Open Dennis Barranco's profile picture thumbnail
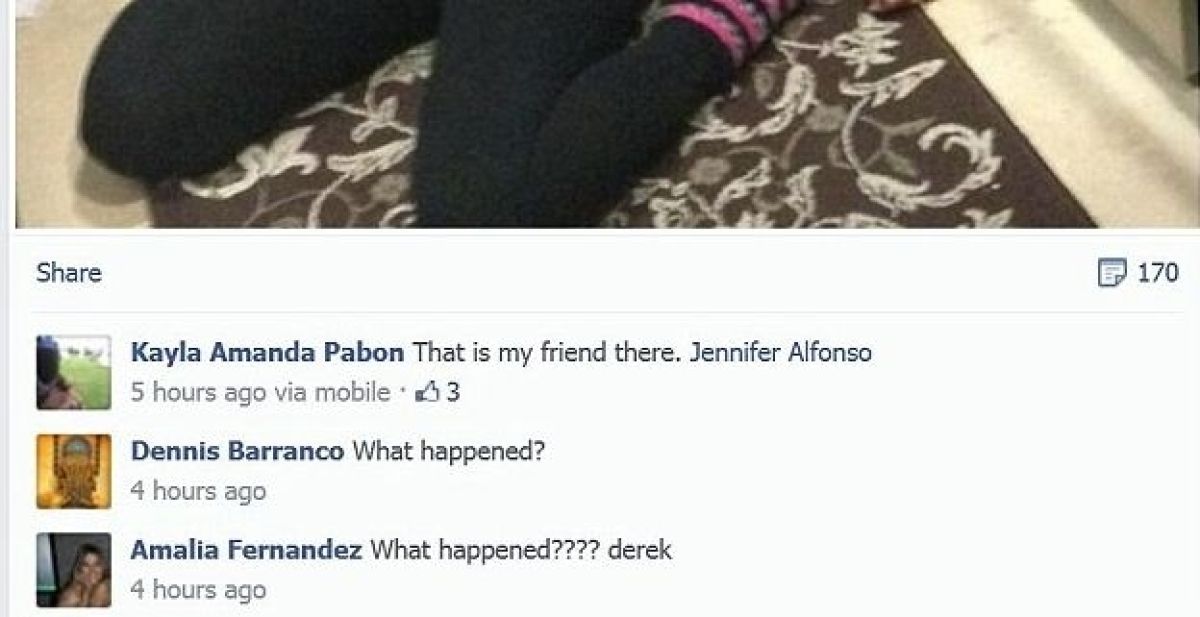The height and width of the screenshot is (617, 1200). [x=74, y=471]
